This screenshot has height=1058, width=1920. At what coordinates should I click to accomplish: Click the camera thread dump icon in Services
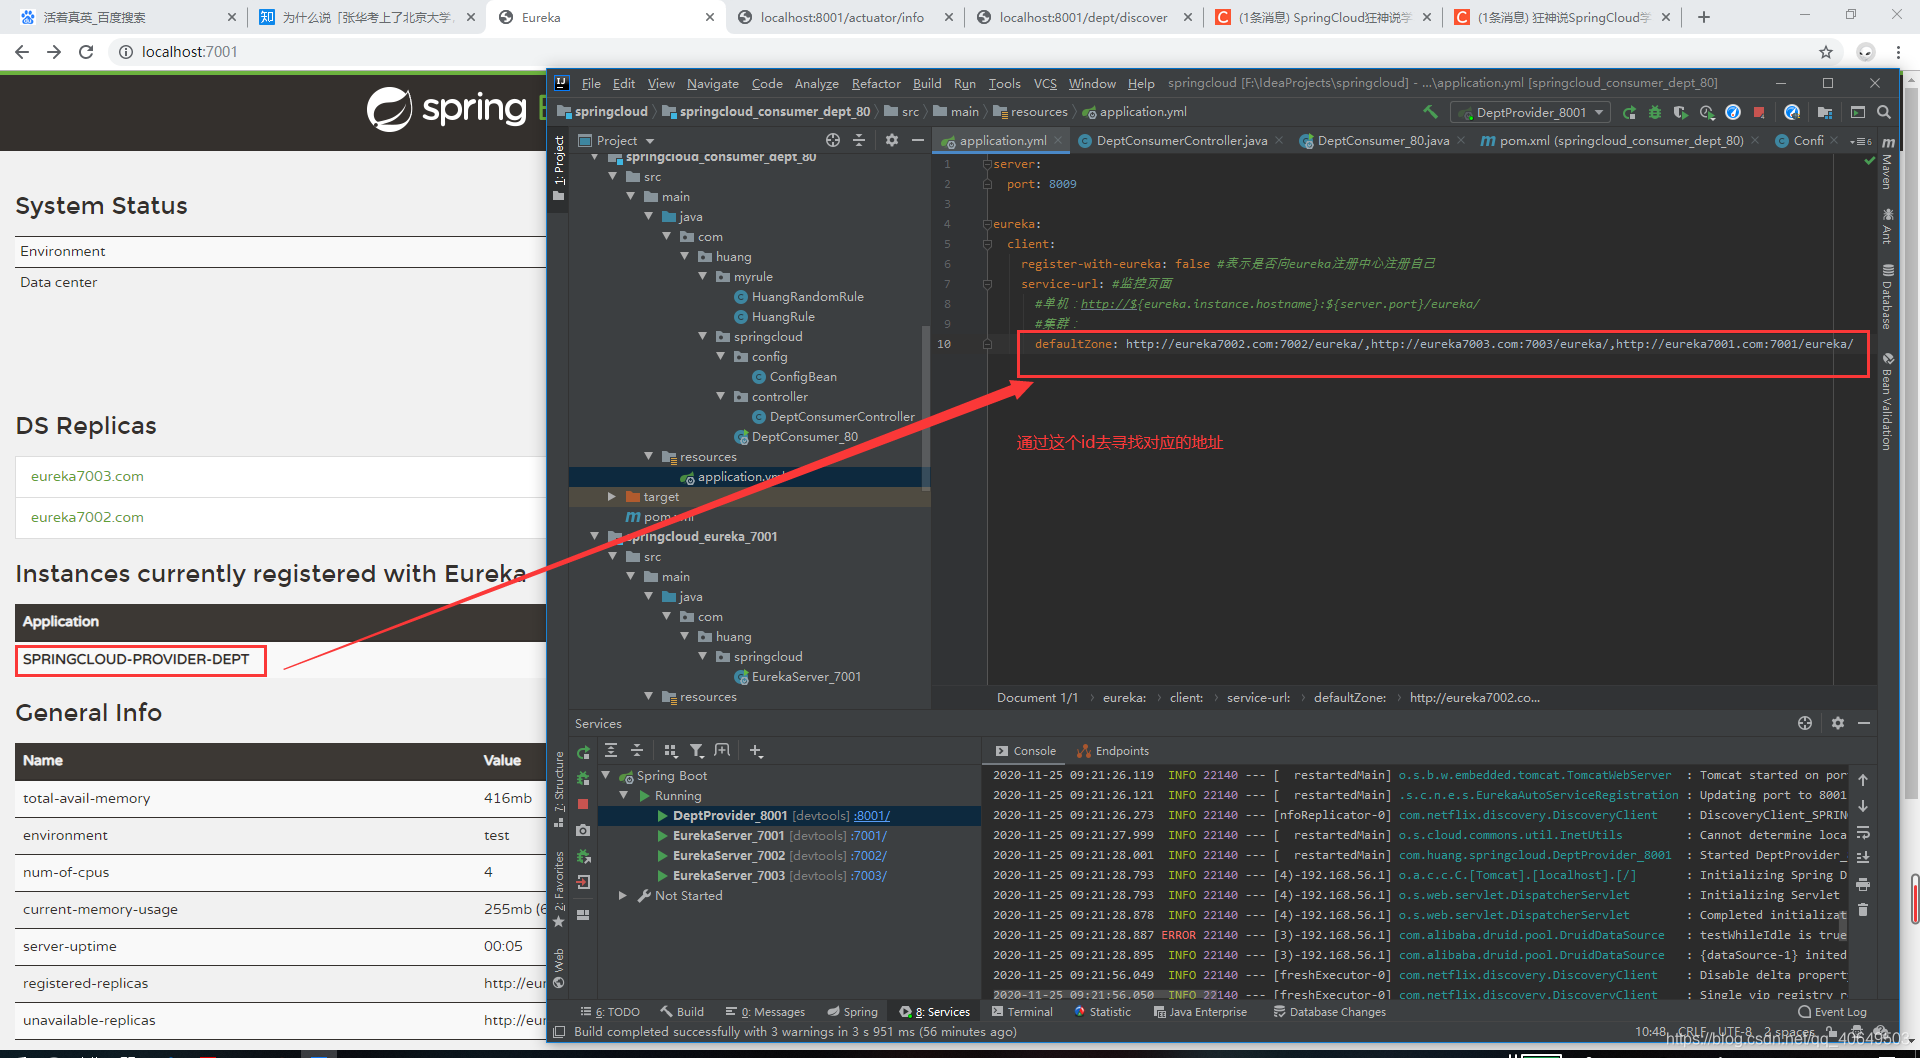pos(583,830)
